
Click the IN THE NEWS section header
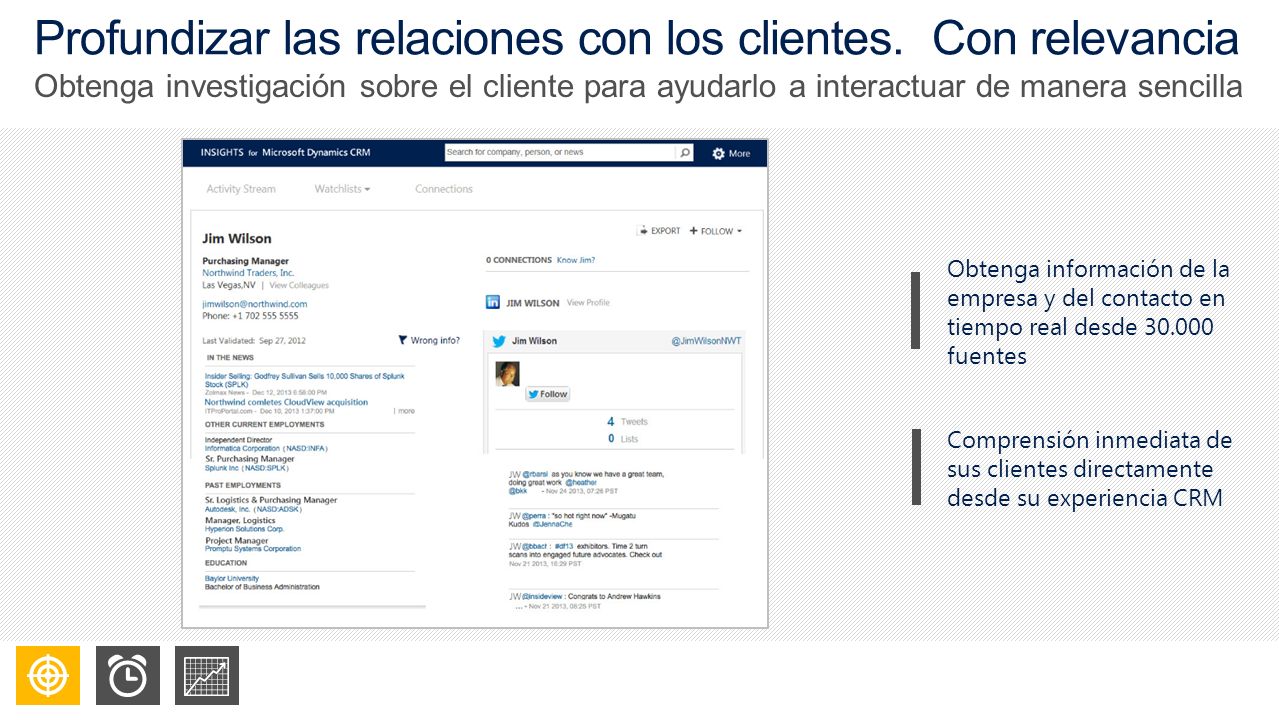point(230,357)
